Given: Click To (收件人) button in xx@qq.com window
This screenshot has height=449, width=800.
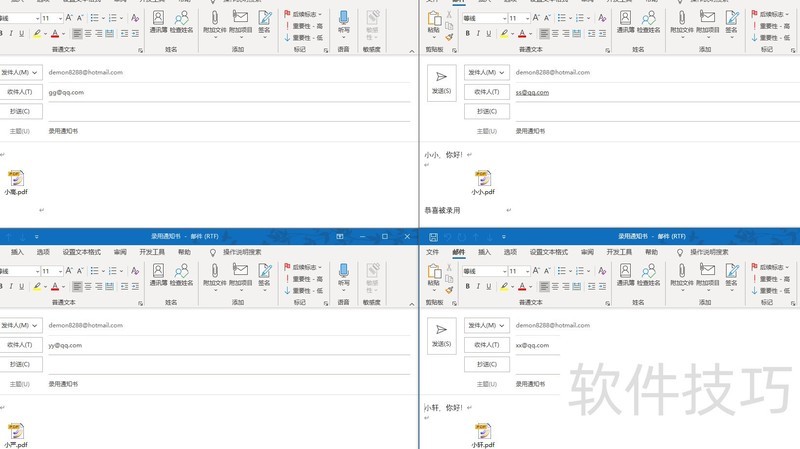Looking at the screenshot, I should click(x=487, y=345).
